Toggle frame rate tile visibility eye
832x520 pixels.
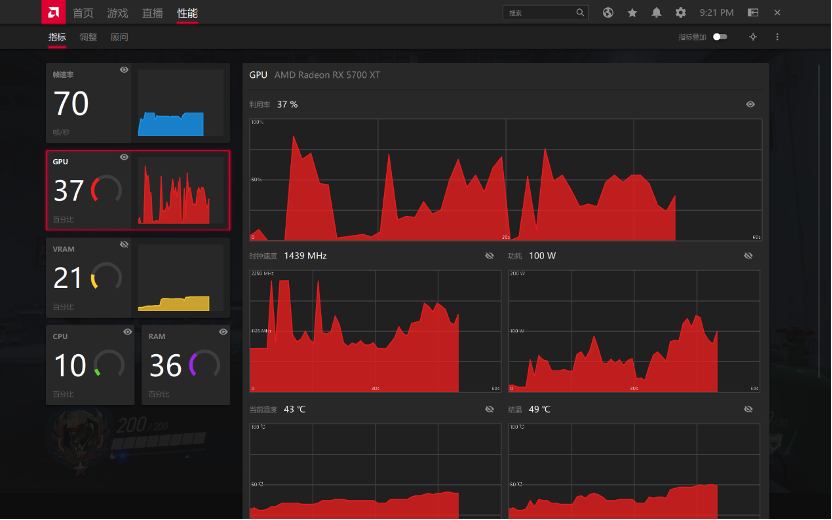[x=124, y=70]
